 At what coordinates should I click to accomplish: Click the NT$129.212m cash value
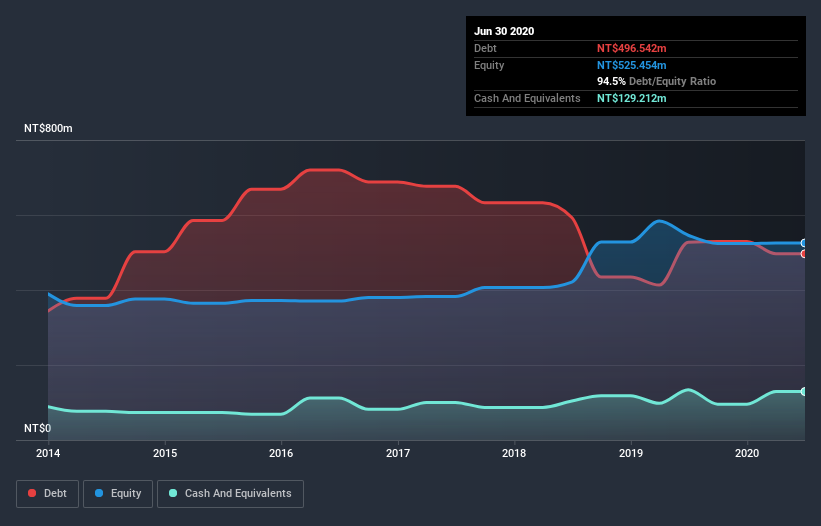(631, 98)
